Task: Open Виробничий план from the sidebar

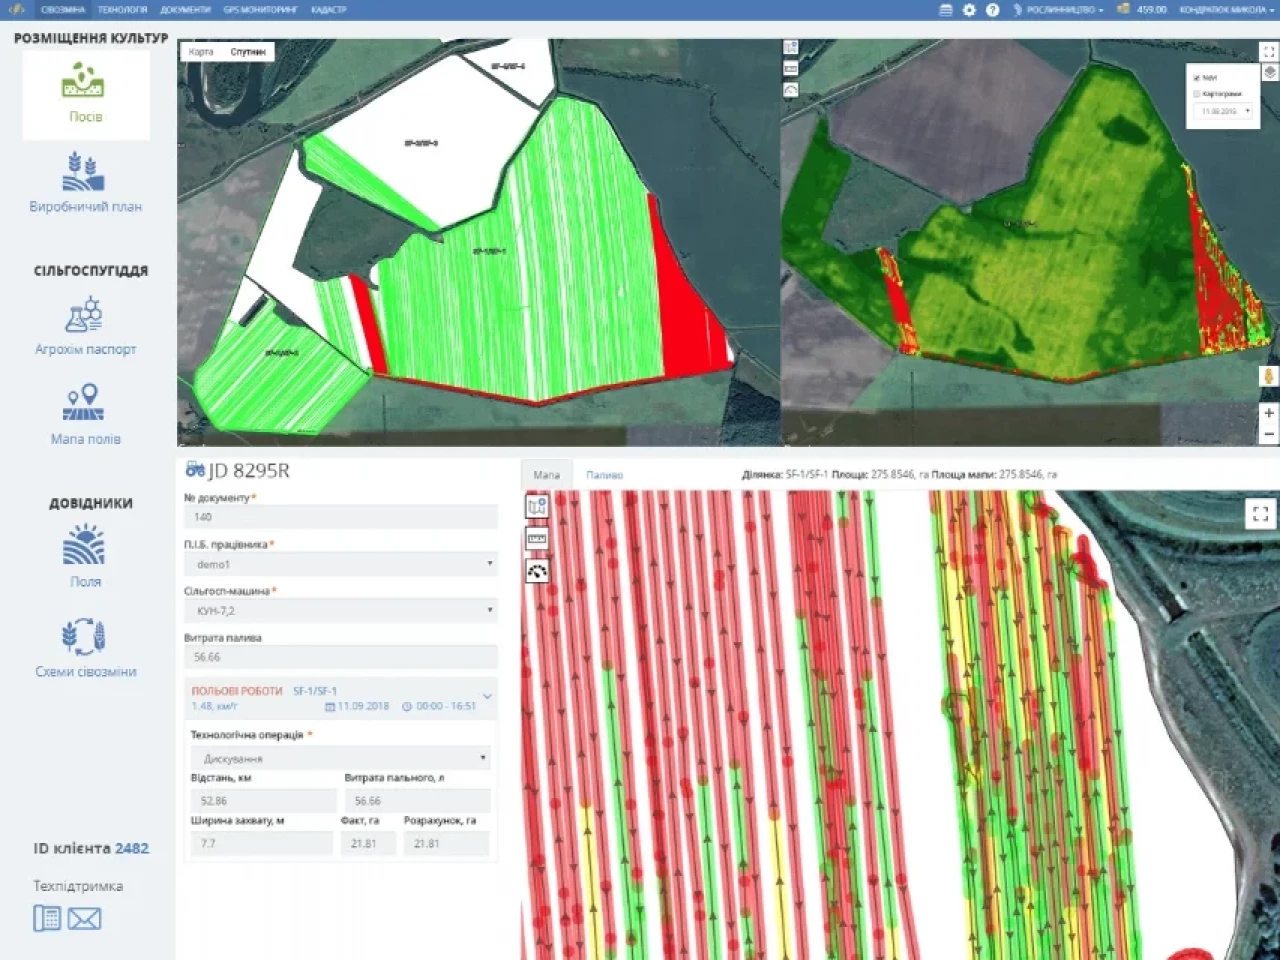Action: tap(85, 182)
